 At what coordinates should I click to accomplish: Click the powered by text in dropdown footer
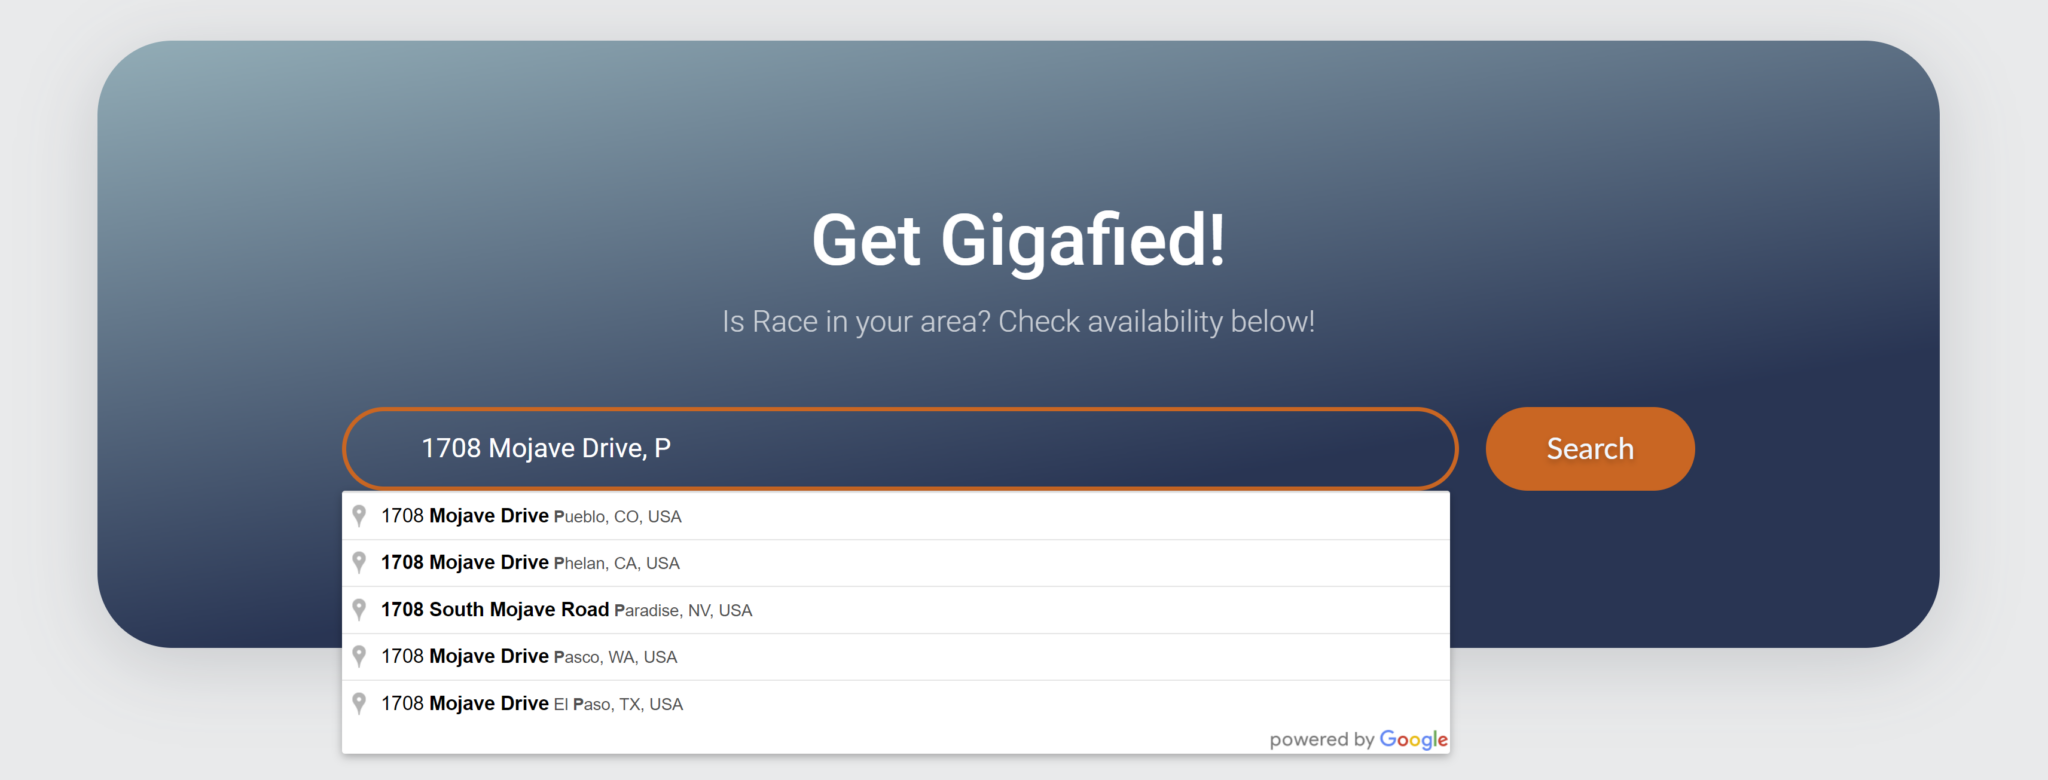tap(1322, 740)
